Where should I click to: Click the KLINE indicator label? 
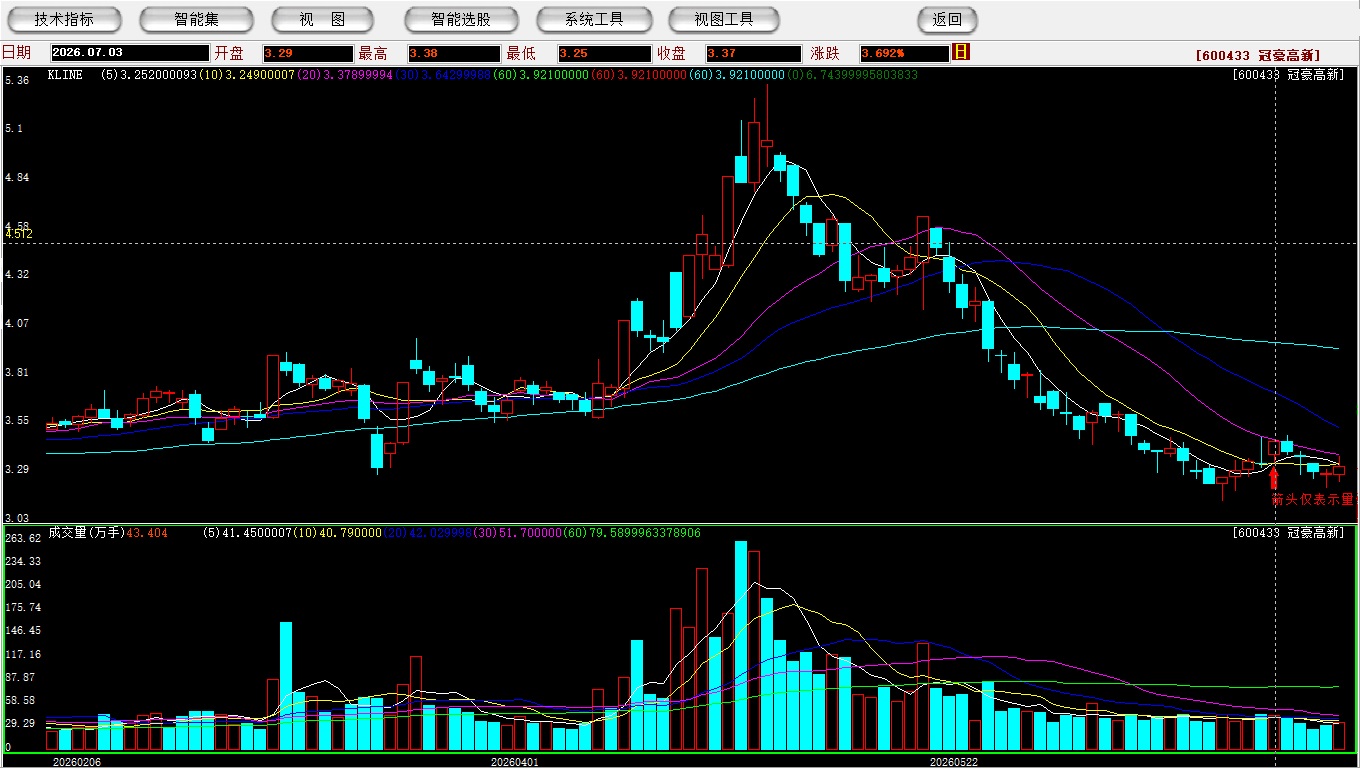pos(65,75)
